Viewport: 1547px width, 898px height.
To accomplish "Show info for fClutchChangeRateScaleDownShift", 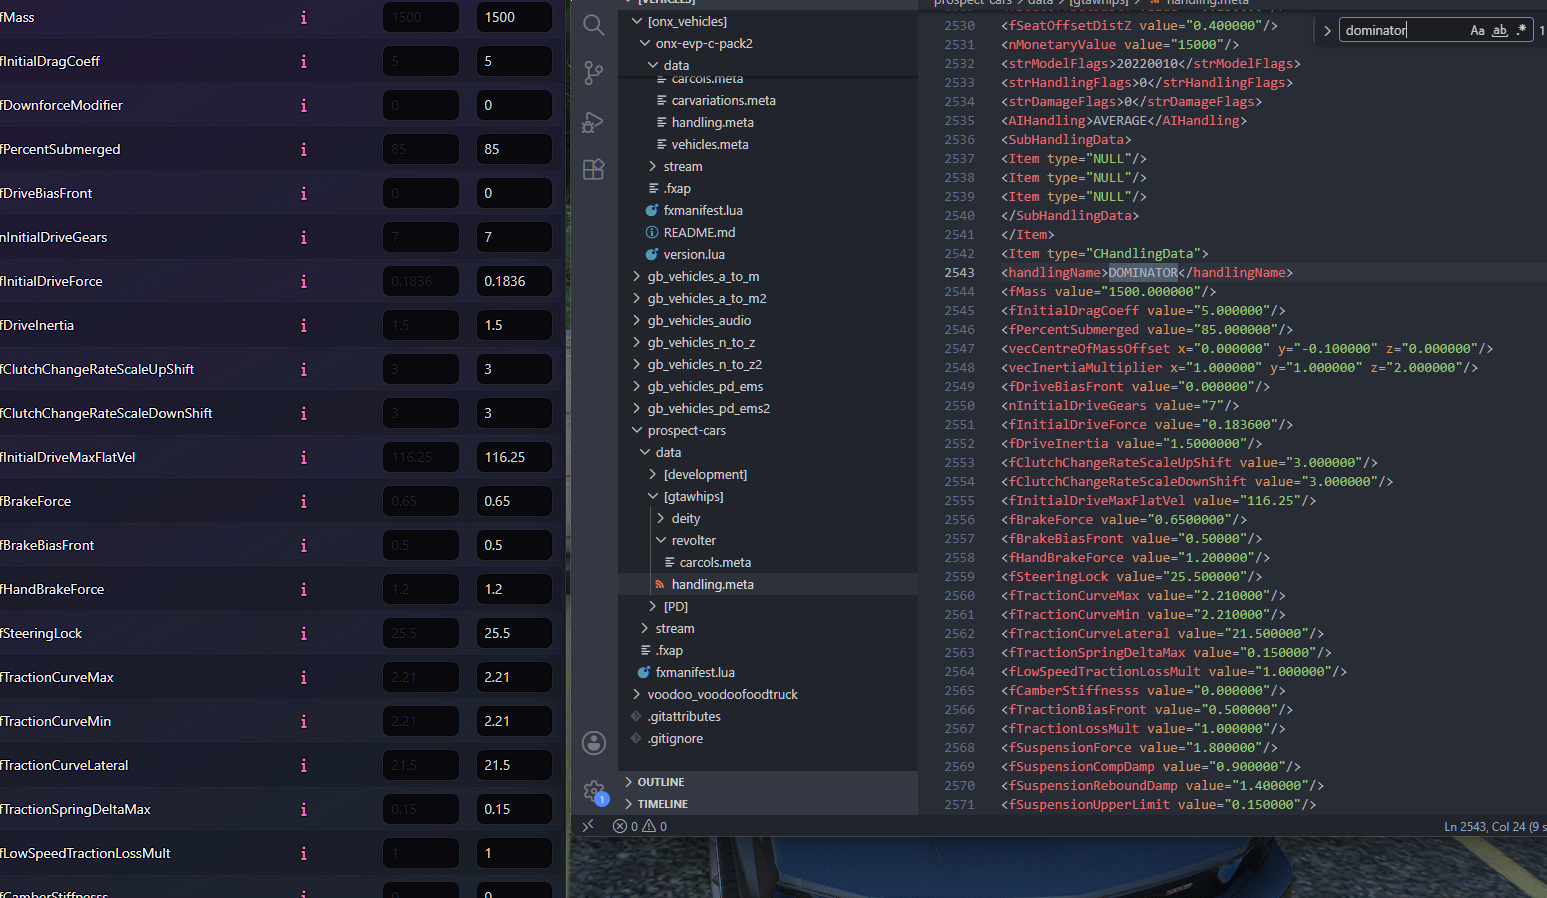I will point(304,413).
